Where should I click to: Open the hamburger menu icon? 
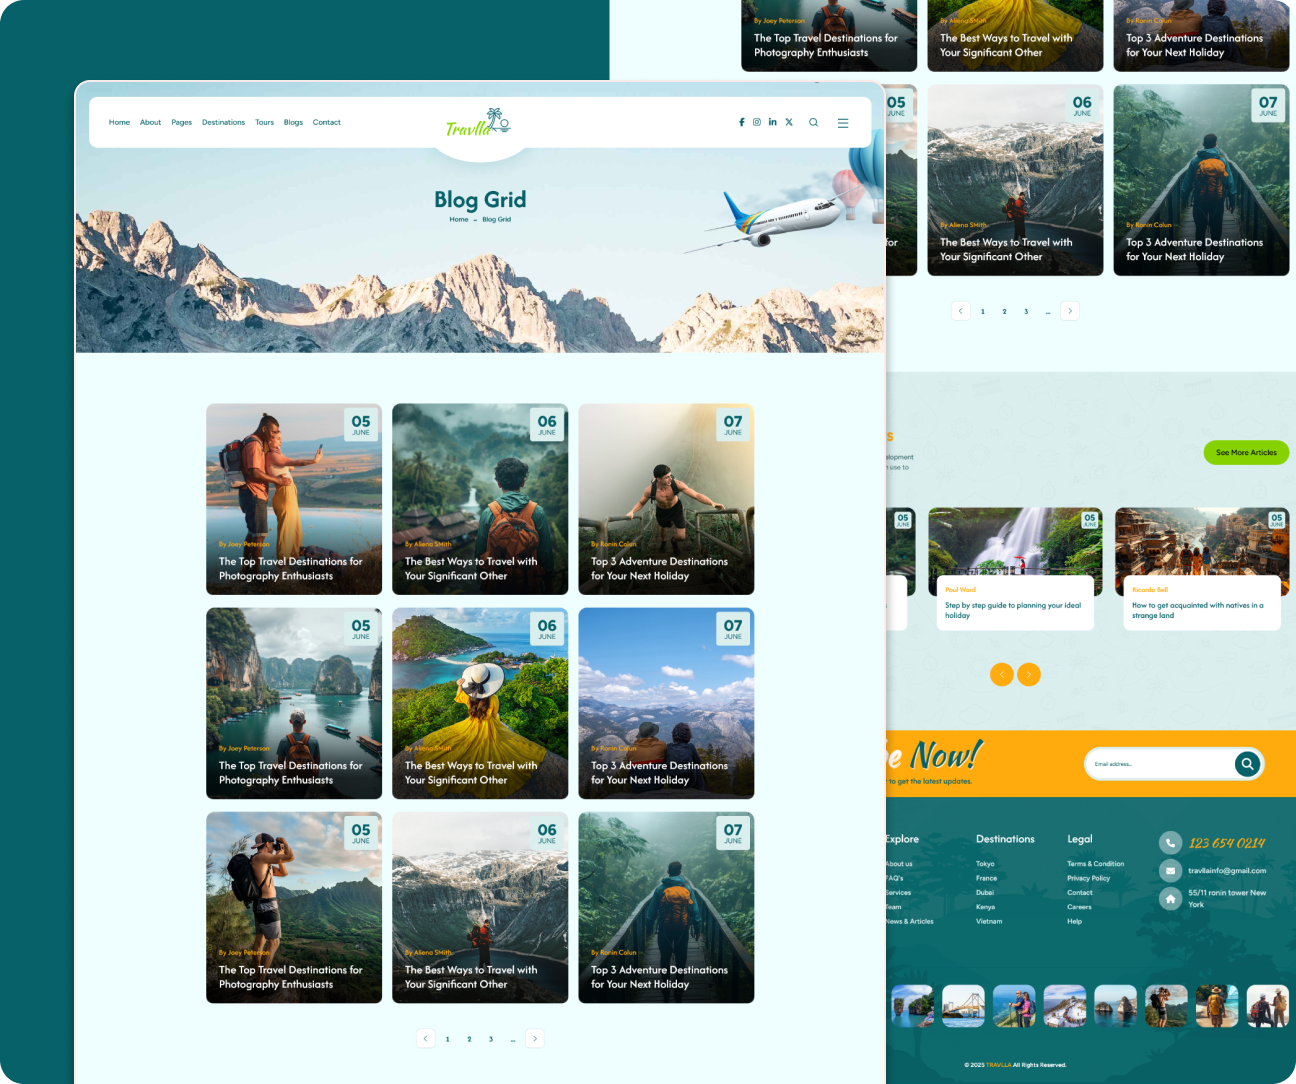843,123
